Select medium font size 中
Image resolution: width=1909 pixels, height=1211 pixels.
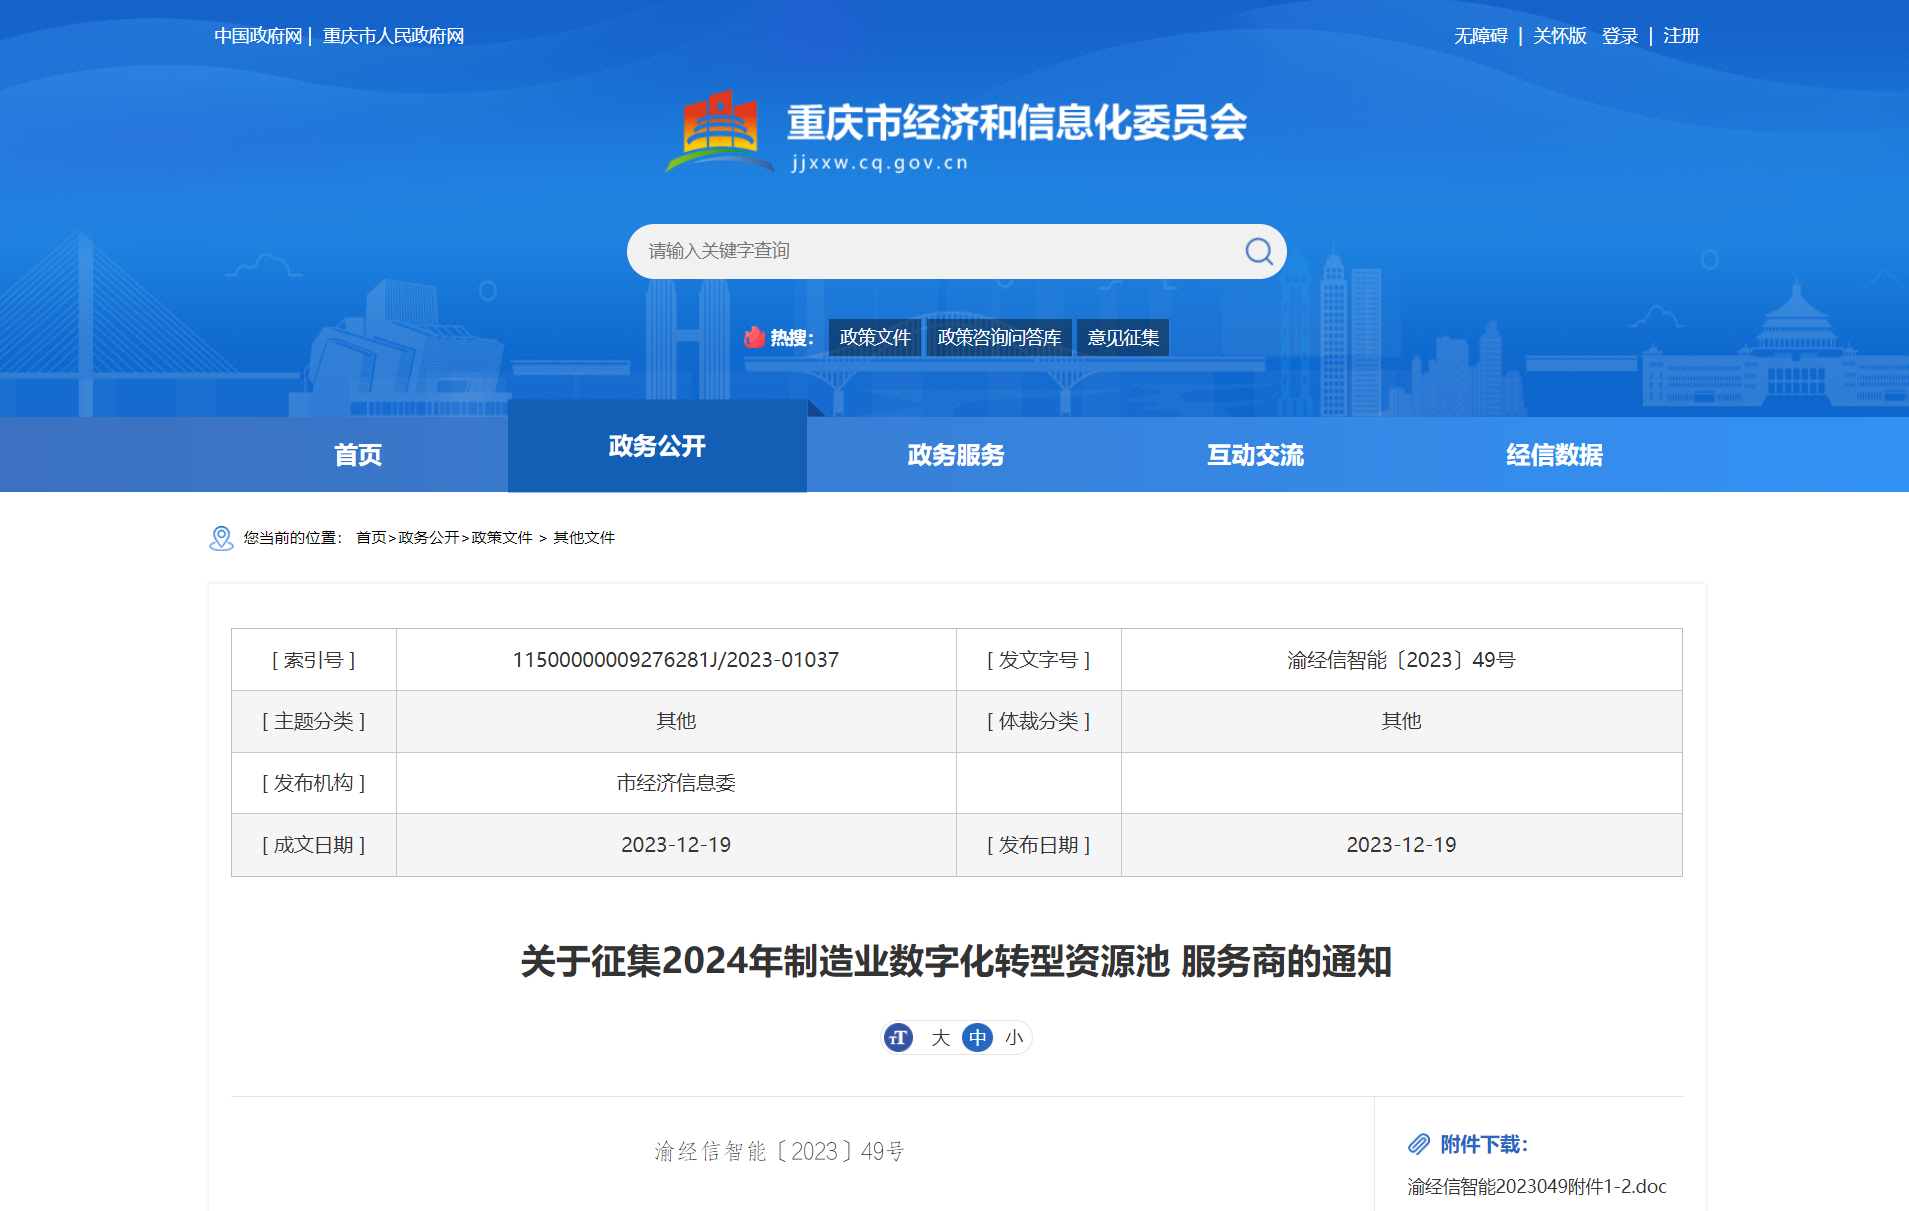(x=977, y=1038)
